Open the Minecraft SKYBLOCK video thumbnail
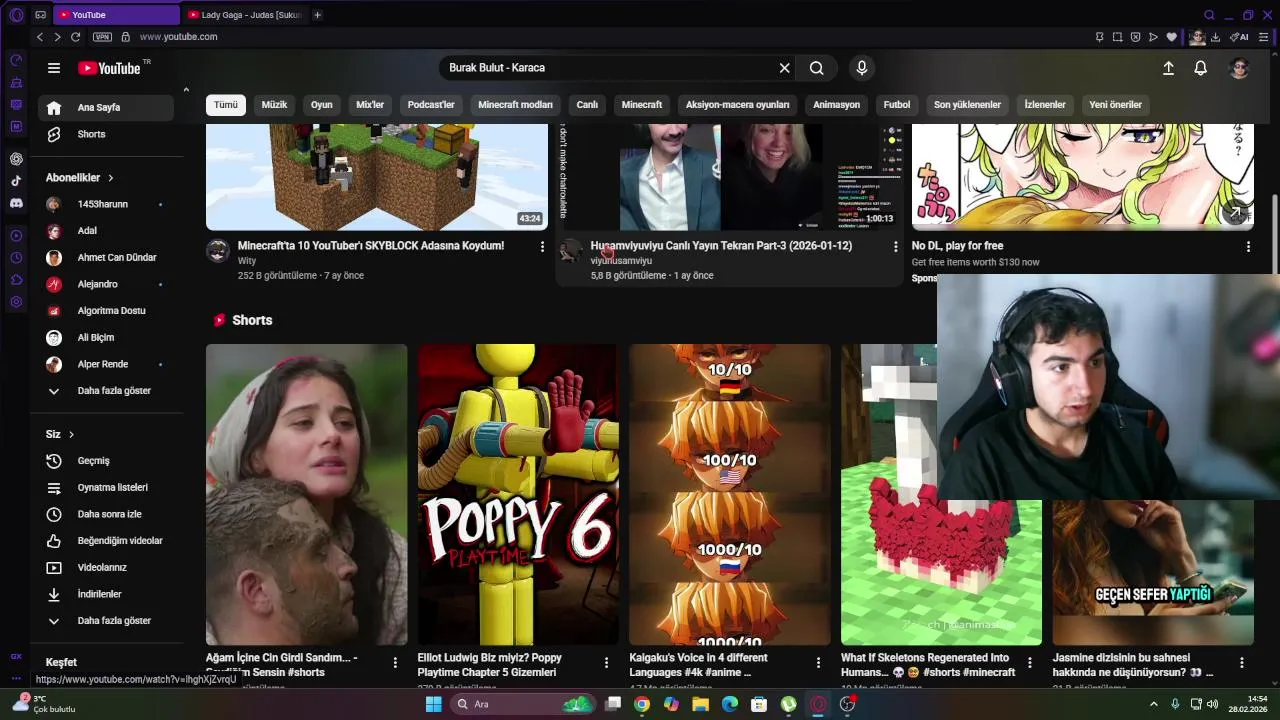This screenshot has height=720, width=1280. pos(377,177)
